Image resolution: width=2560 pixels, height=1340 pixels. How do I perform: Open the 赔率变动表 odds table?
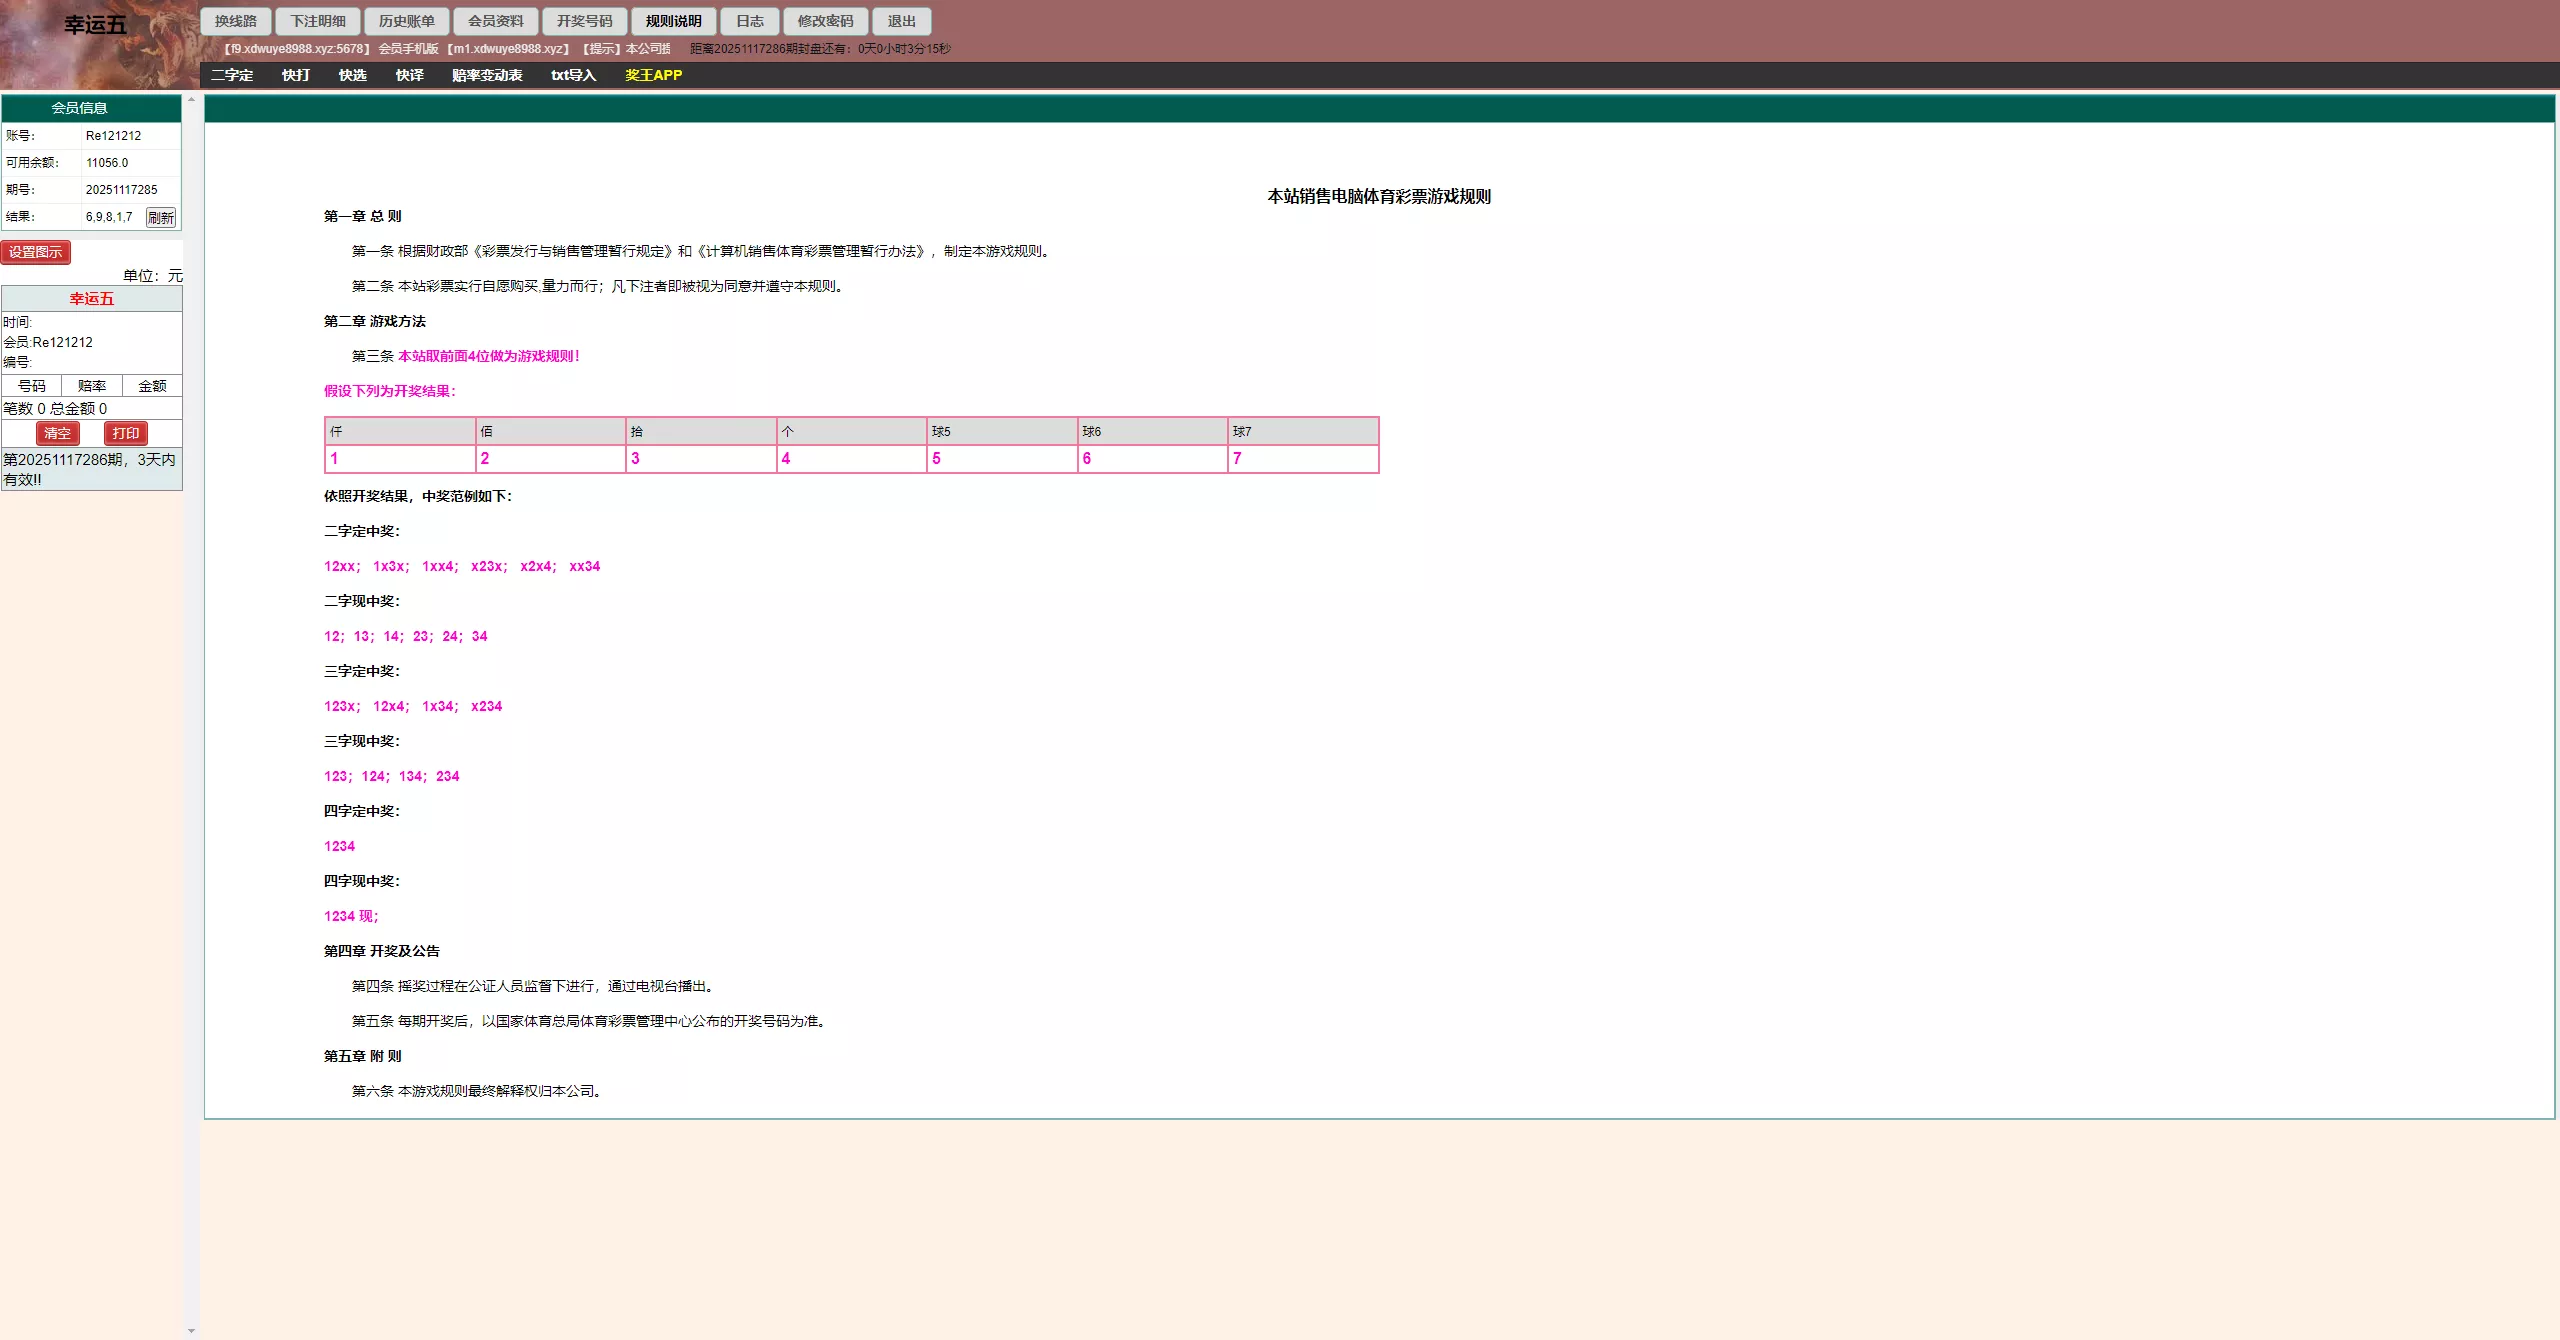coord(486,75)
